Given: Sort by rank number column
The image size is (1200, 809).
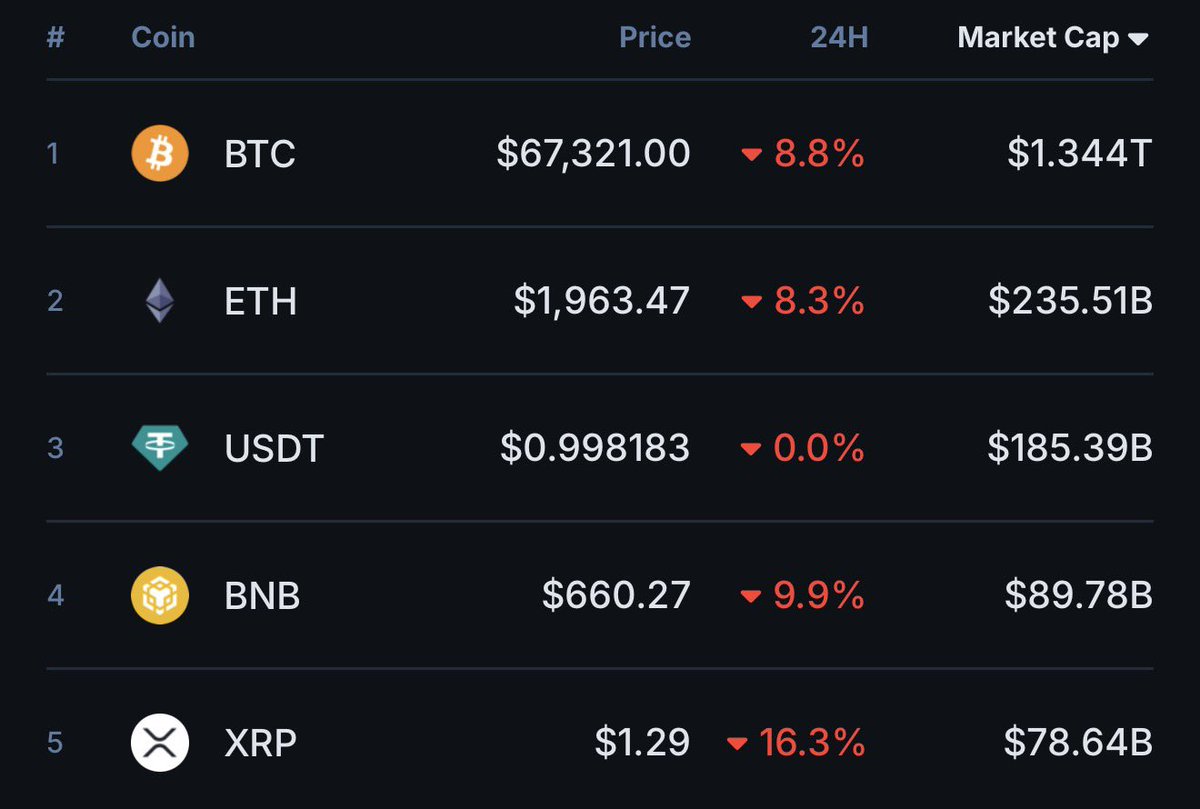Looking at the screenshot, I should click(x=55, y=38).
